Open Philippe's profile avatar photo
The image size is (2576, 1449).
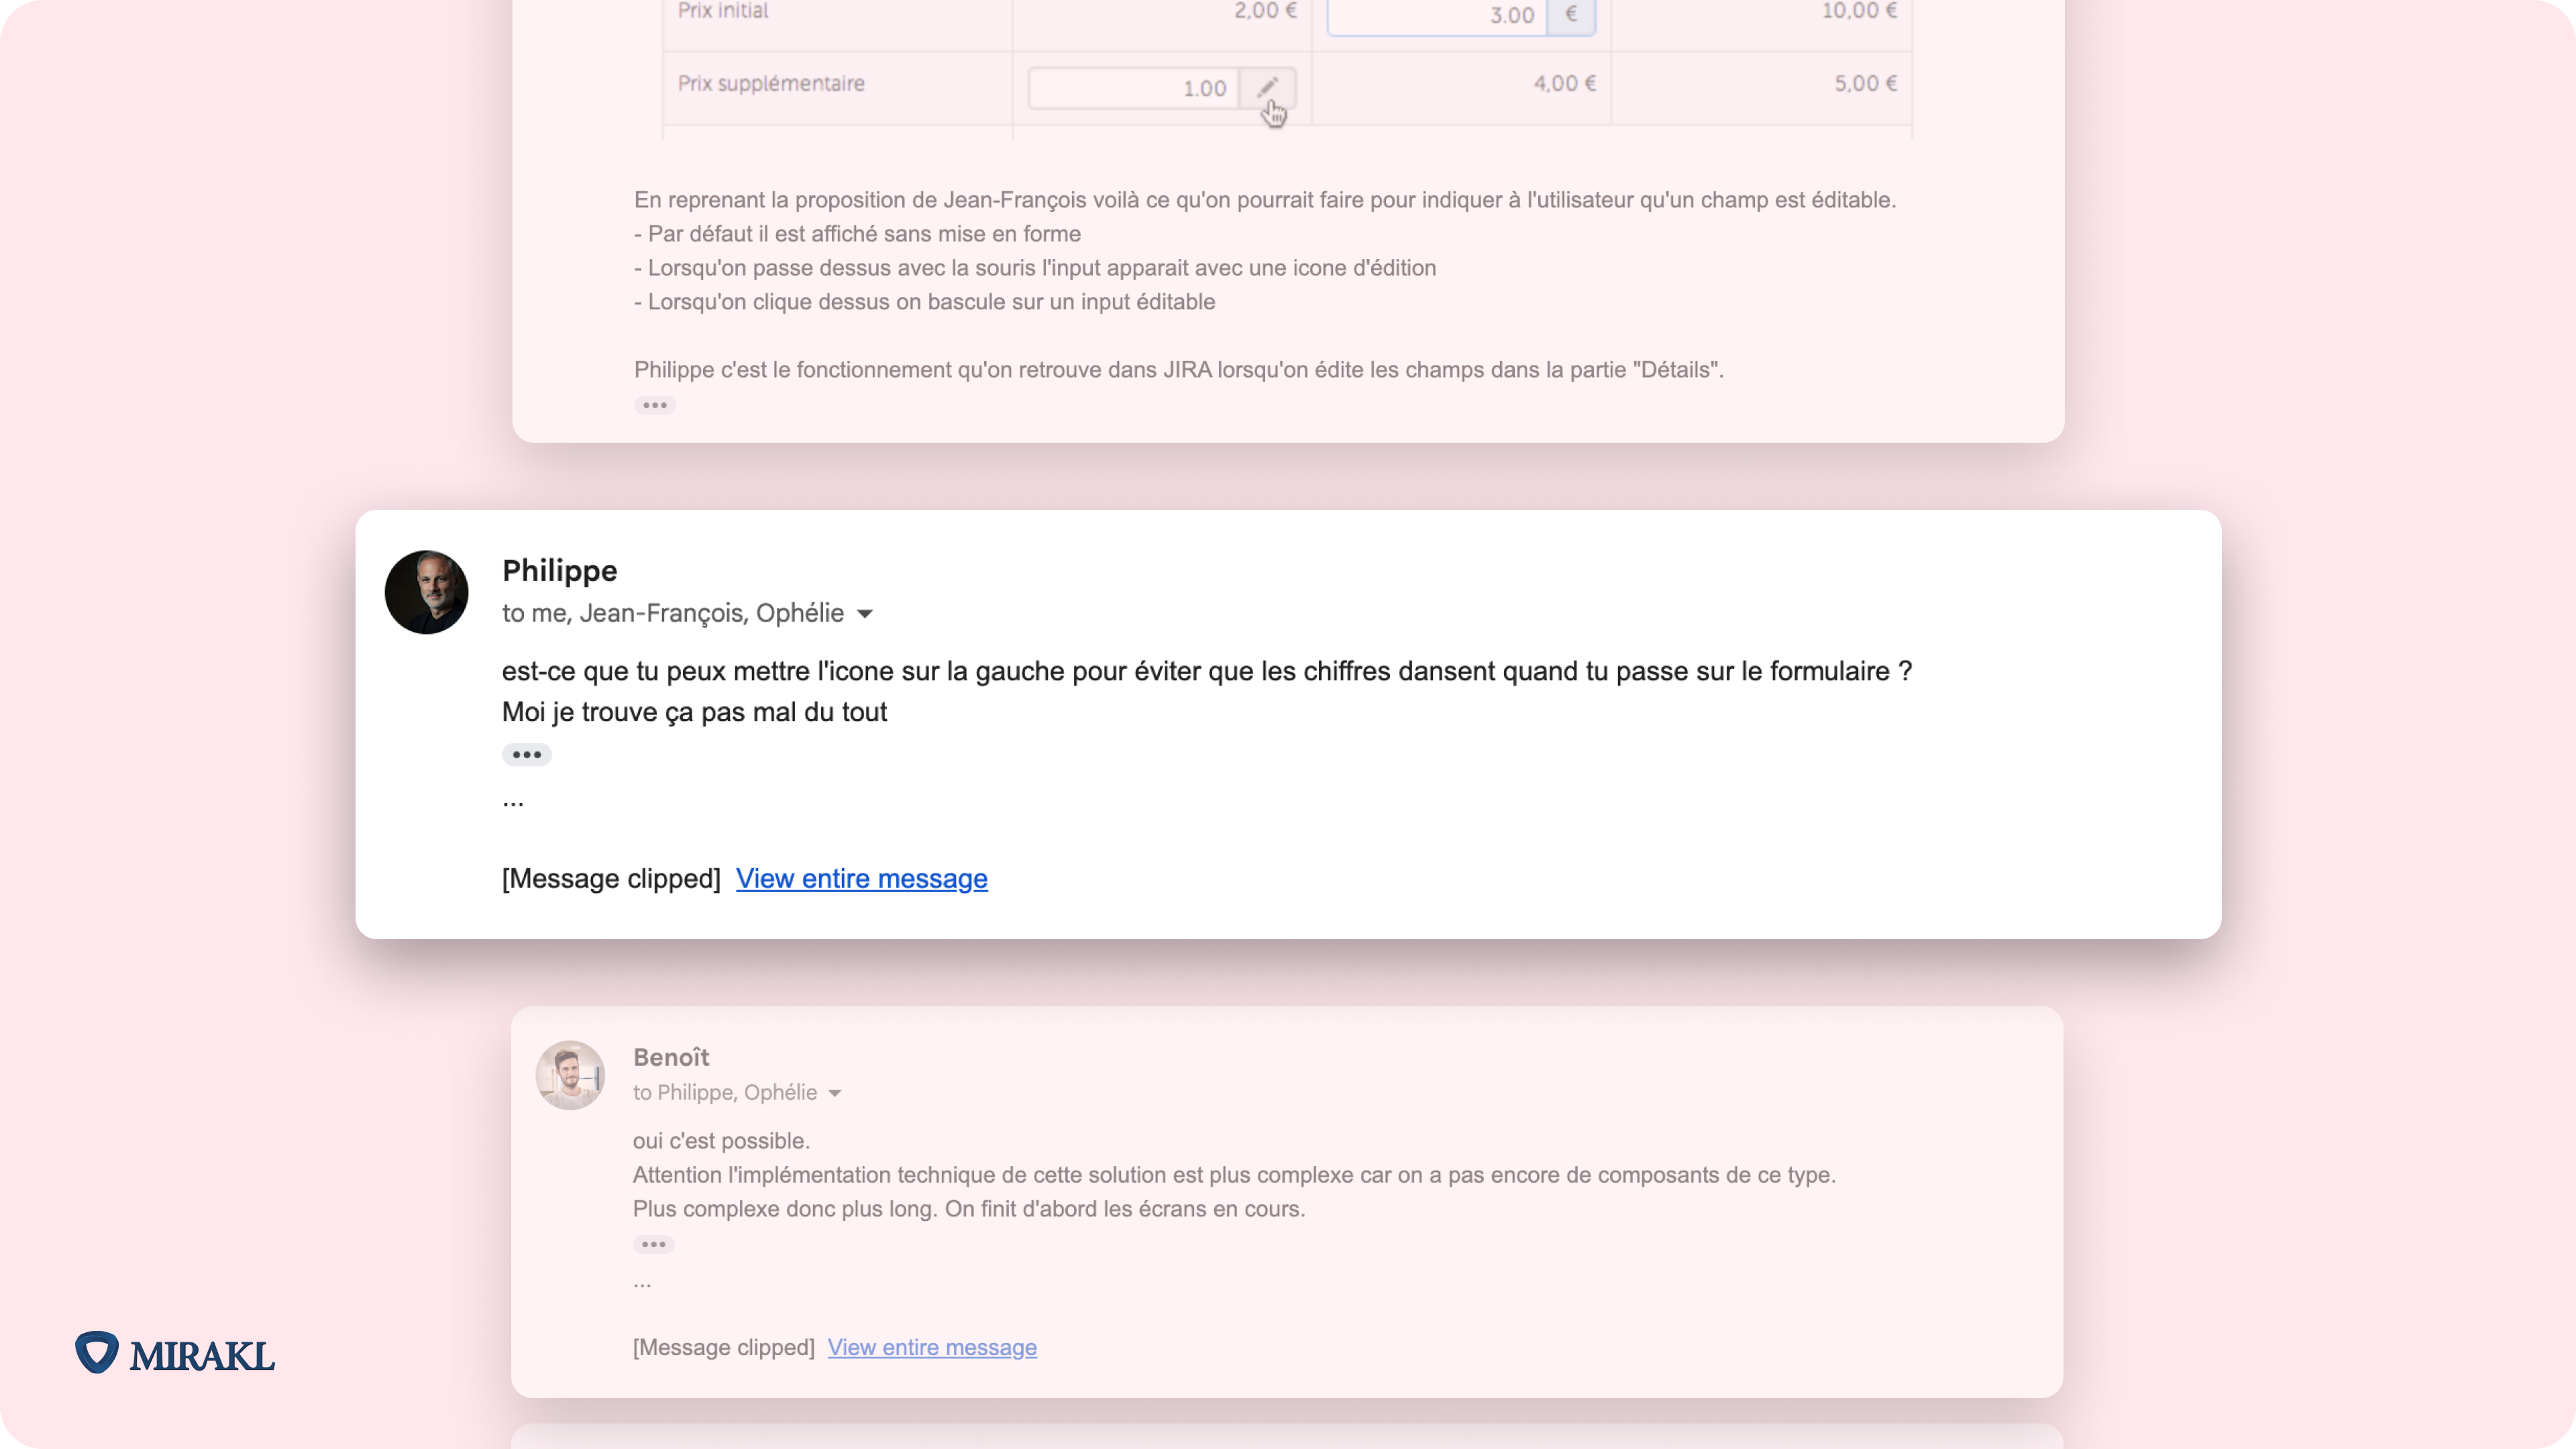coord(425,592)
